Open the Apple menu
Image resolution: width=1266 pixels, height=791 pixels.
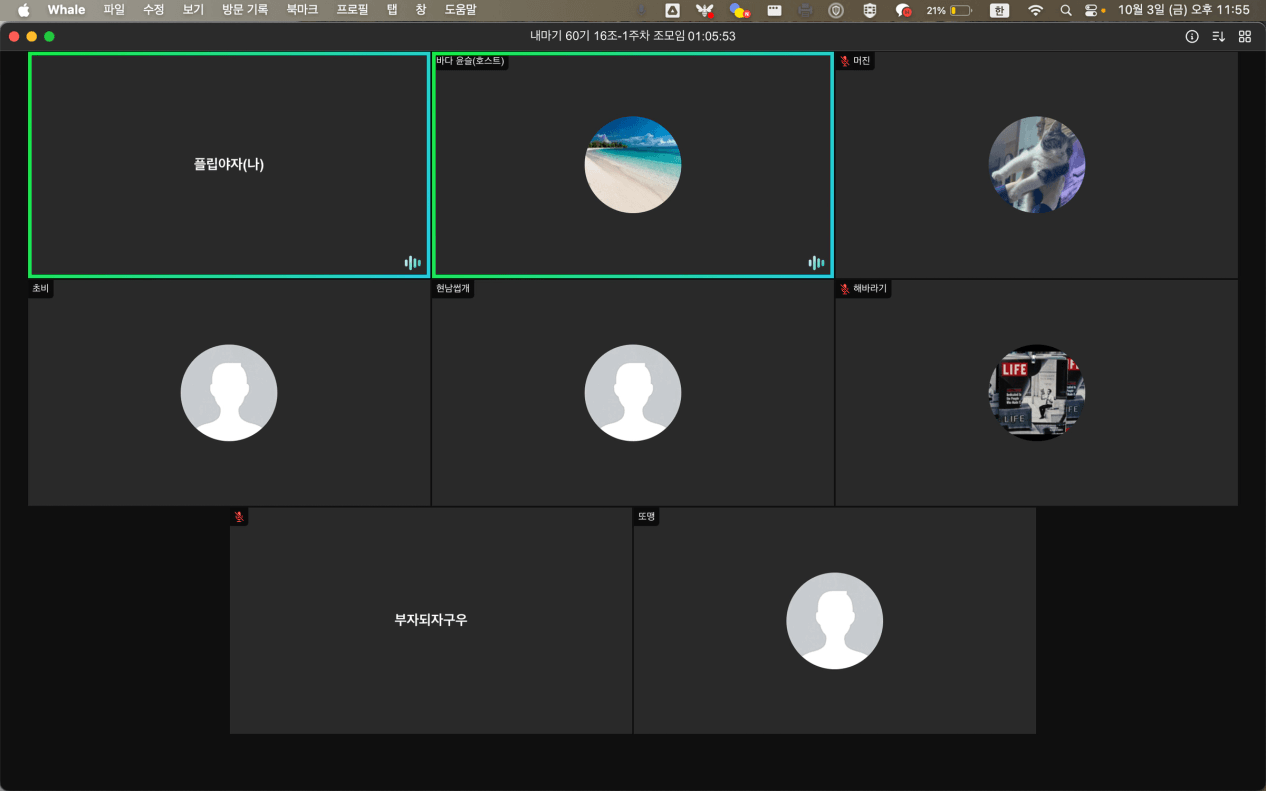pyautogui.click(x=23, y=10)
